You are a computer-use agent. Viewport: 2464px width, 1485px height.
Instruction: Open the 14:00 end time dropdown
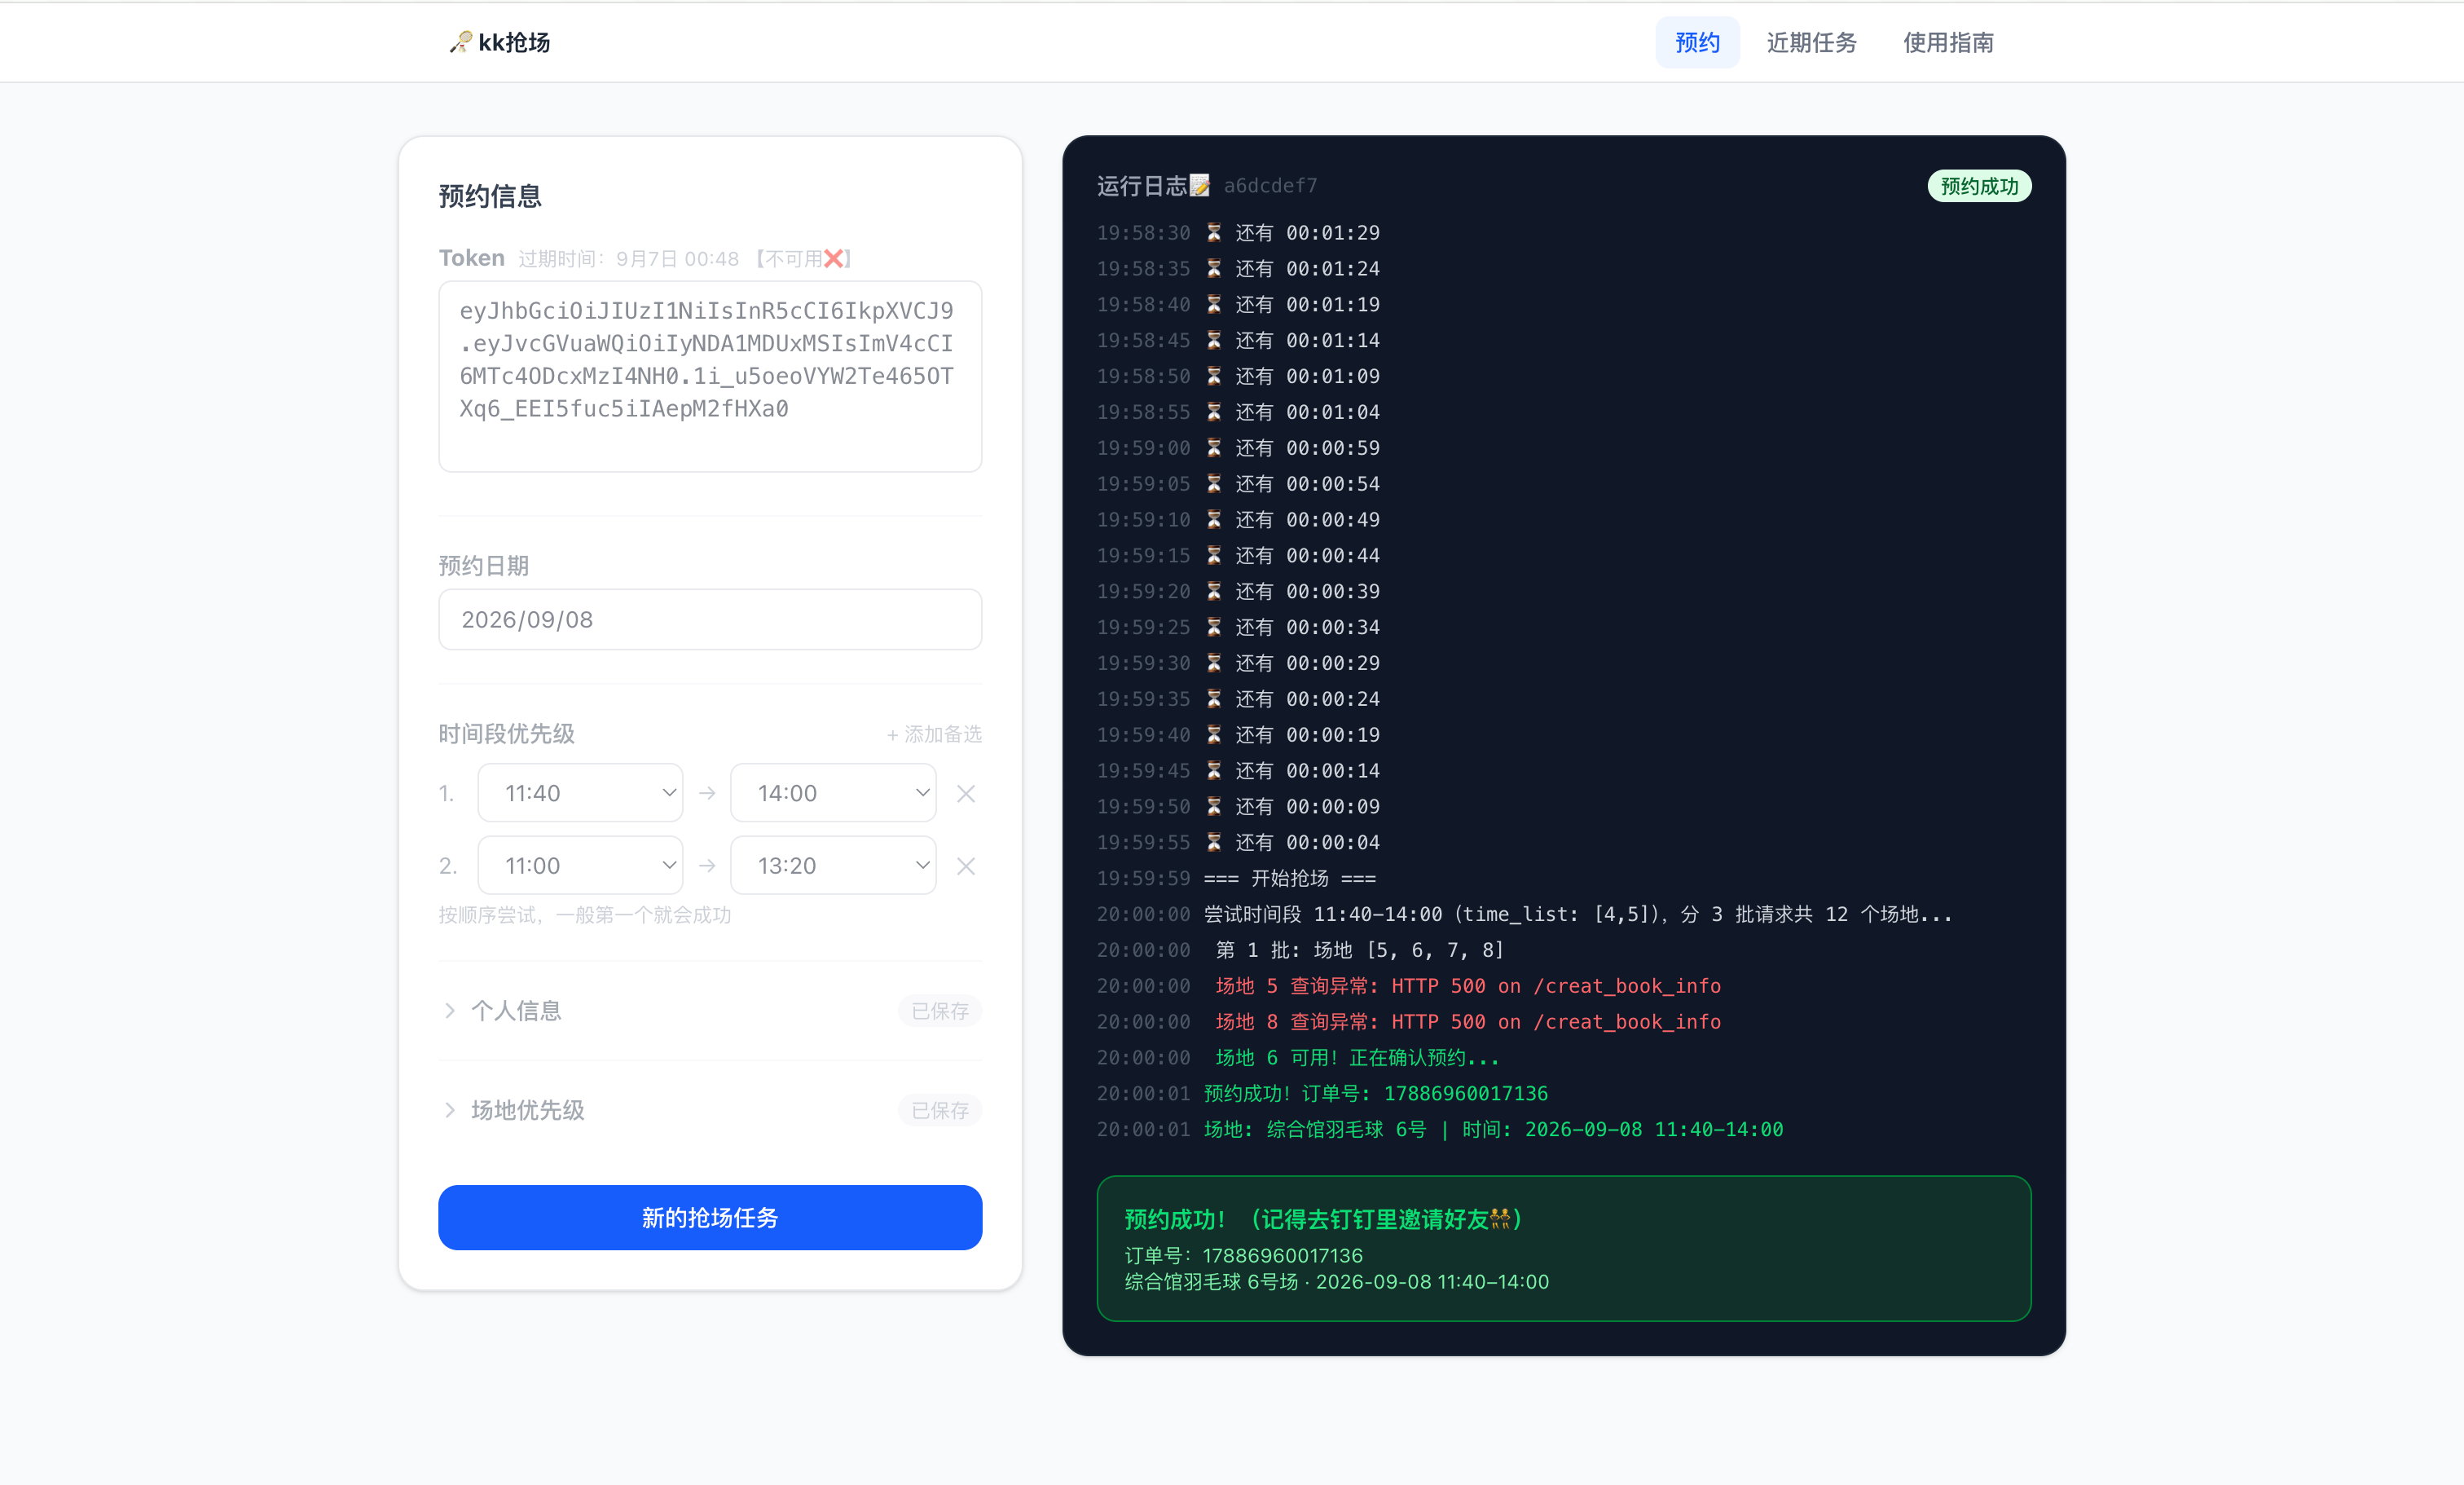[833, 793]
